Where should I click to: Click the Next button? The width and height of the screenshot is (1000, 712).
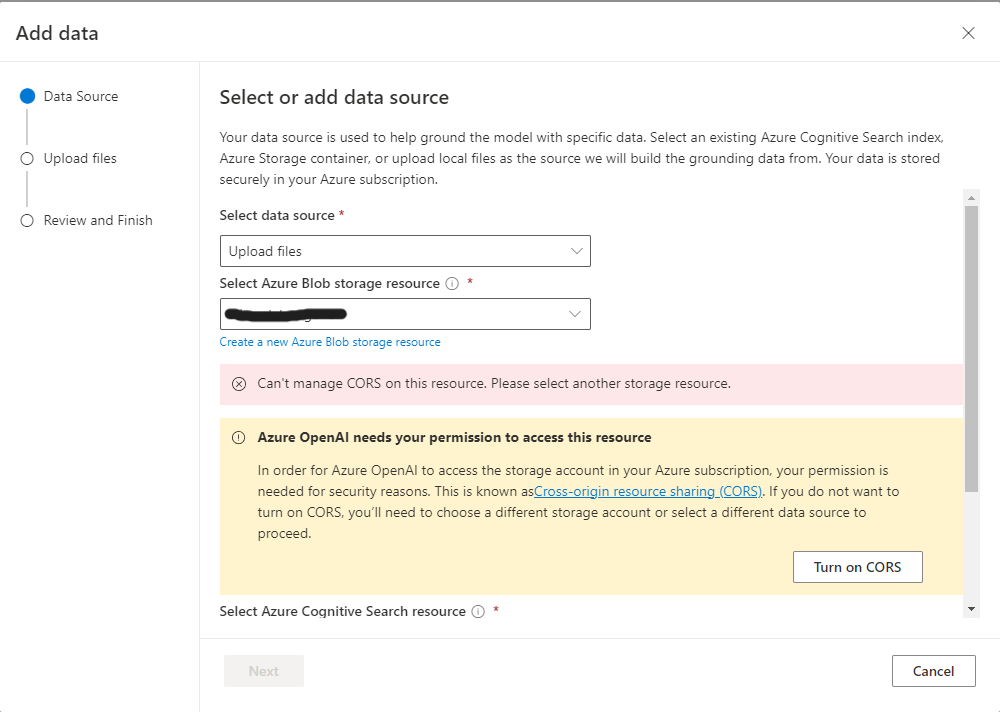pyautogui.click(x=264, y=671)
